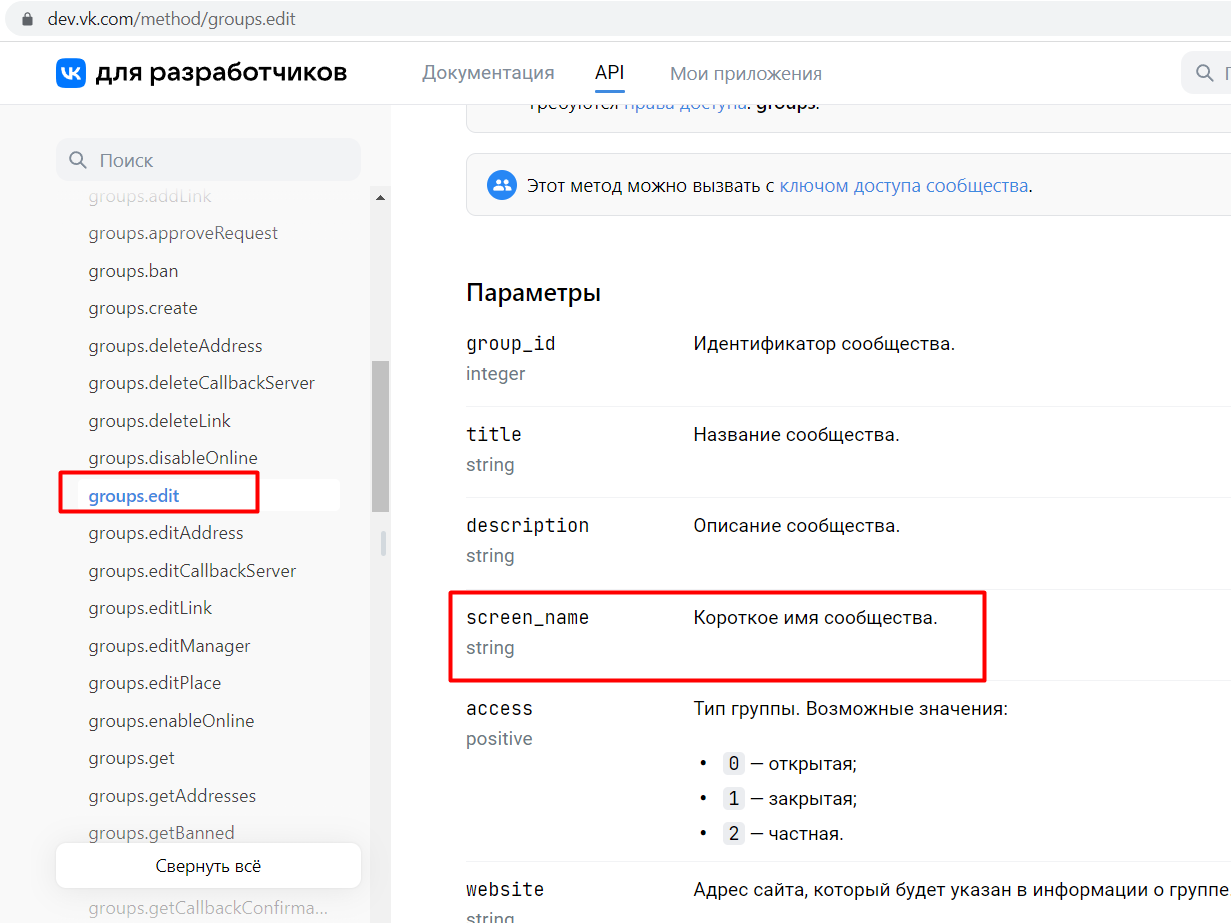Viewport: 1231px width, 923px height.
Task: Click the sidebar scrollbar thumb
Action: (380, 436)
